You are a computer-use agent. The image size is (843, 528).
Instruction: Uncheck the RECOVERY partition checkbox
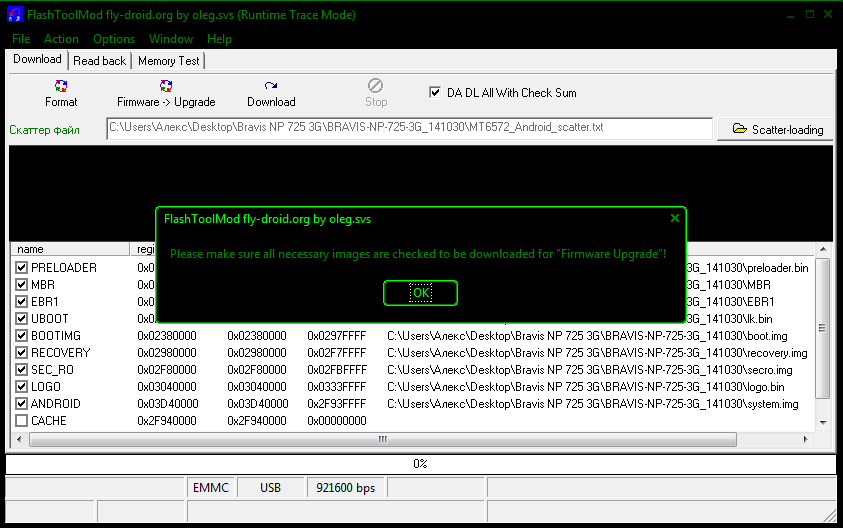(x=22, y=353)
